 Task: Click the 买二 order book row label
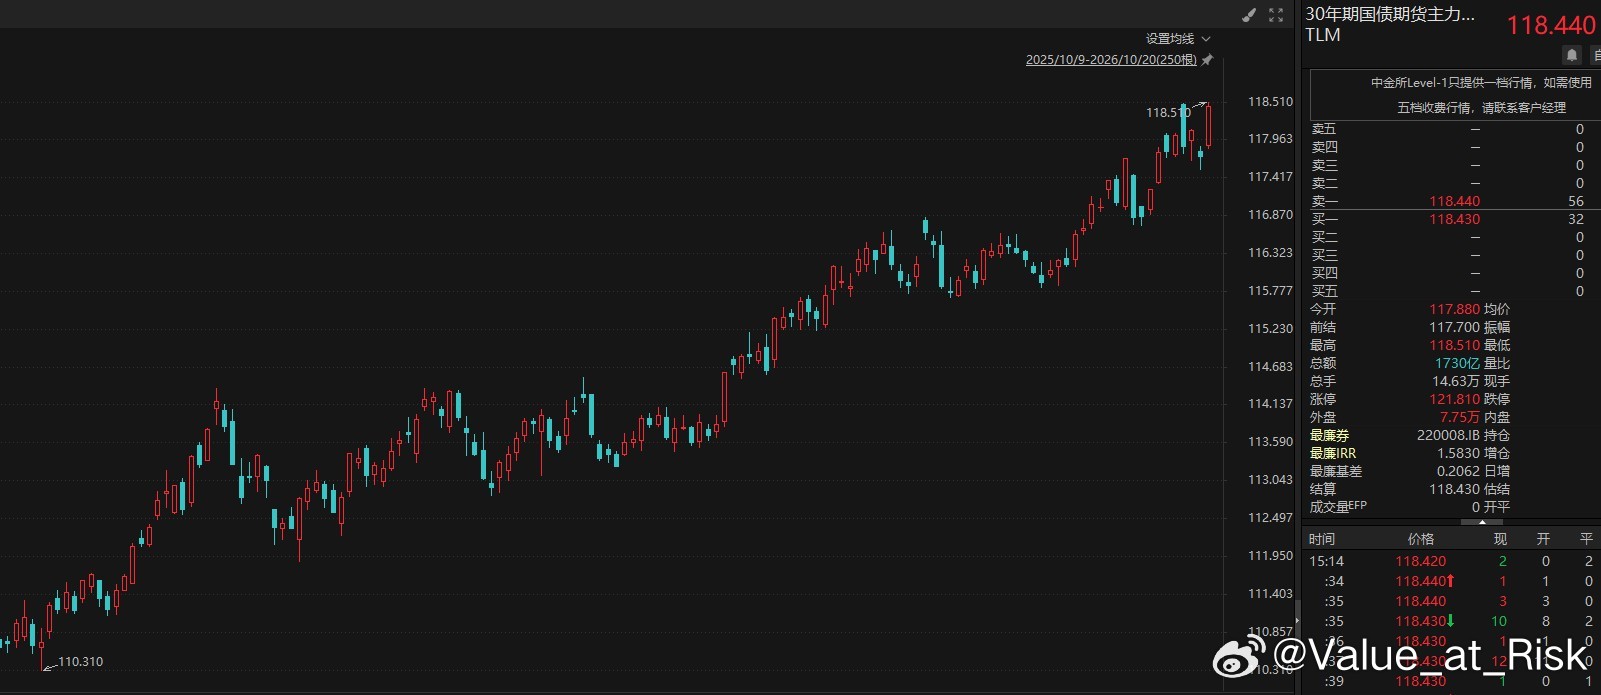click(1324, 237)
